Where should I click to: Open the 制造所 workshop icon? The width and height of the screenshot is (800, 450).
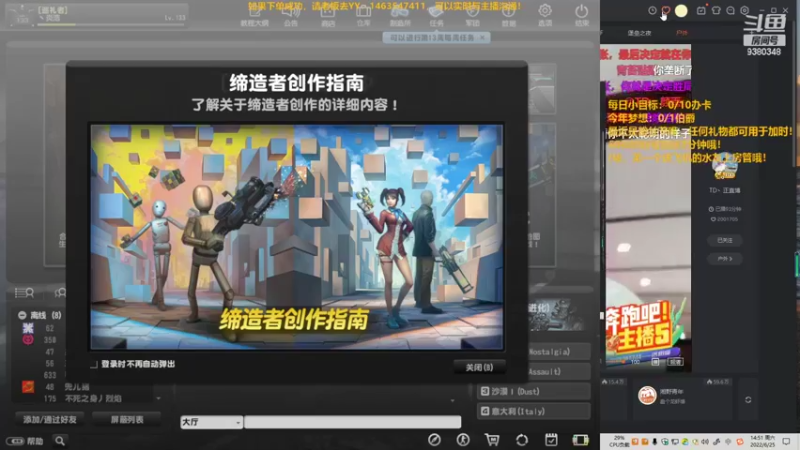point(400,16)
